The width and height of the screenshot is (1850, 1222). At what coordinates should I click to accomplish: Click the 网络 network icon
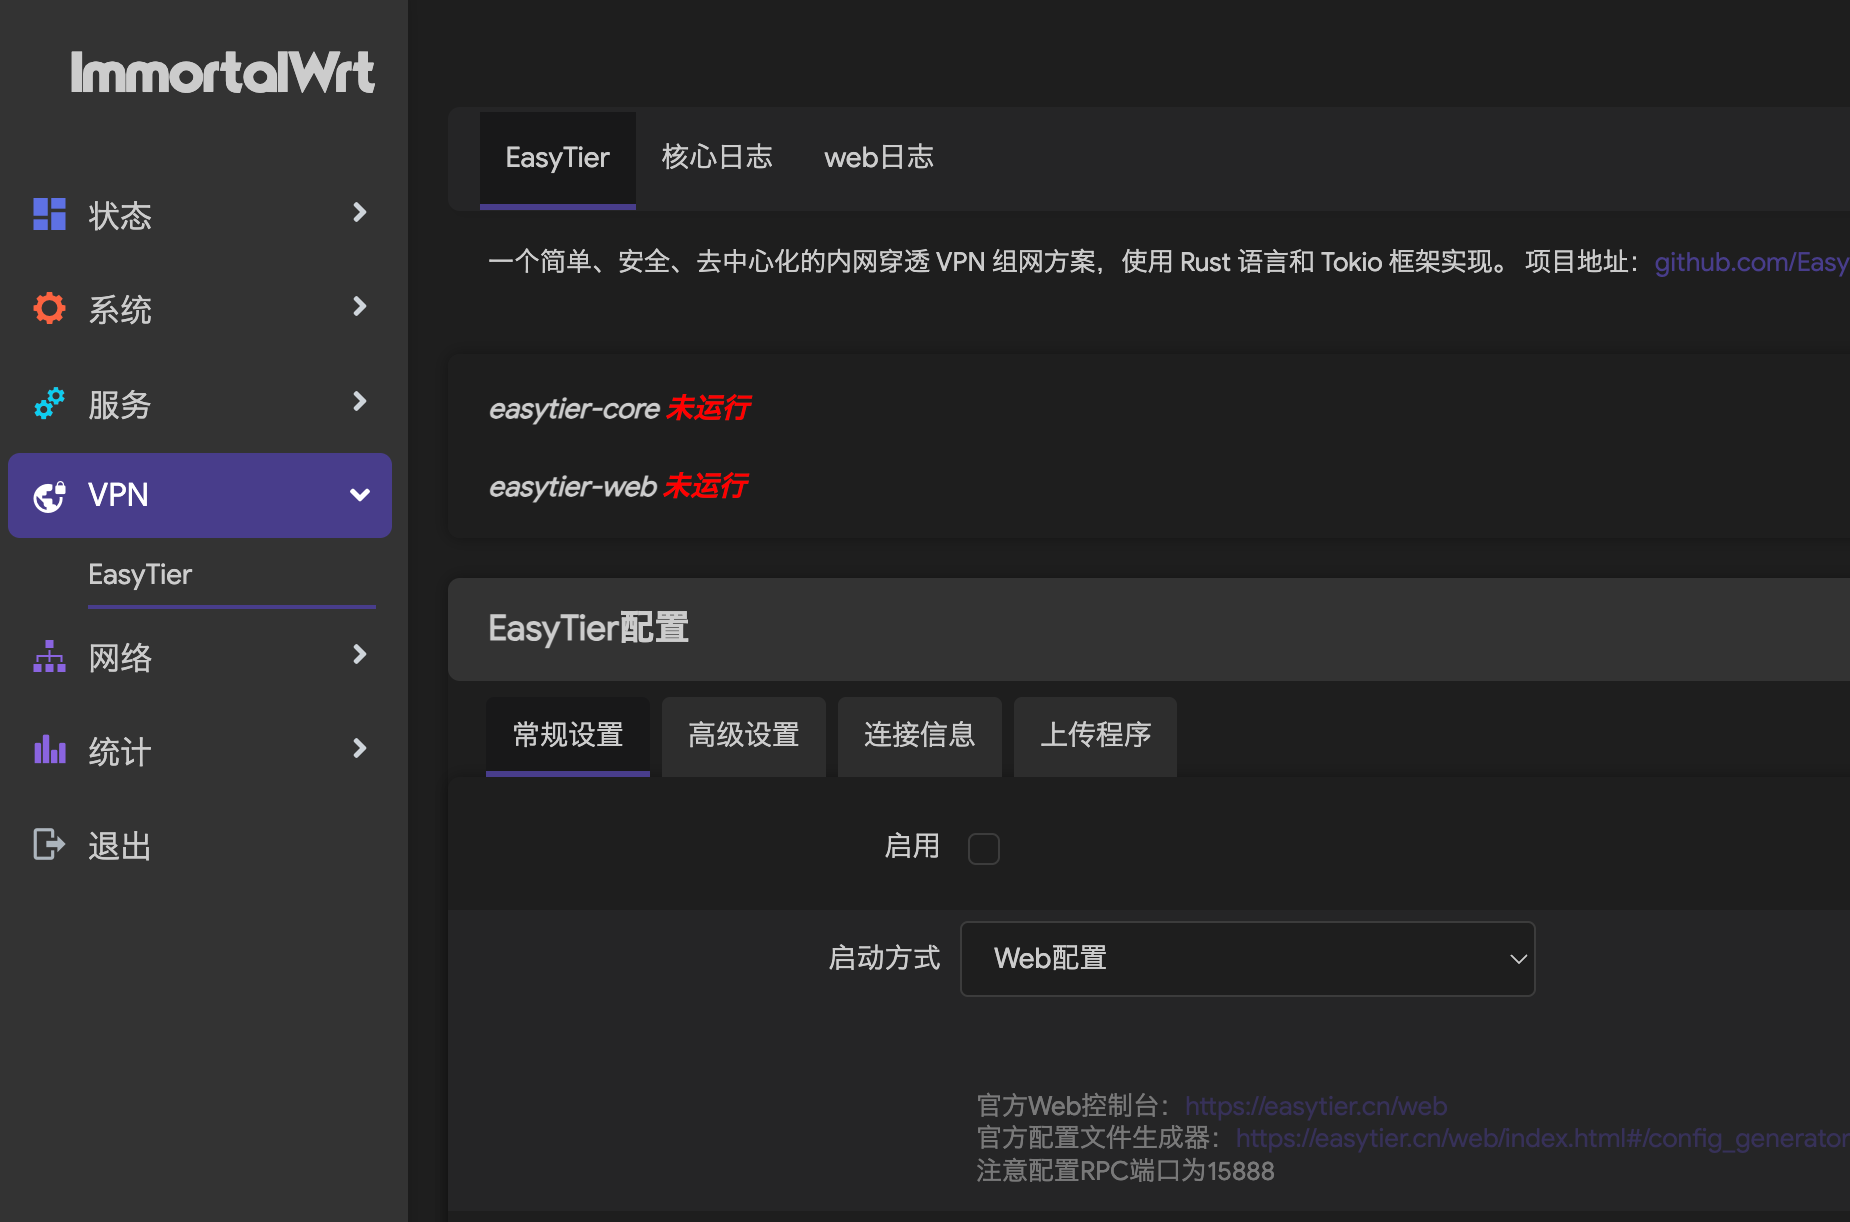click(48, 657)
